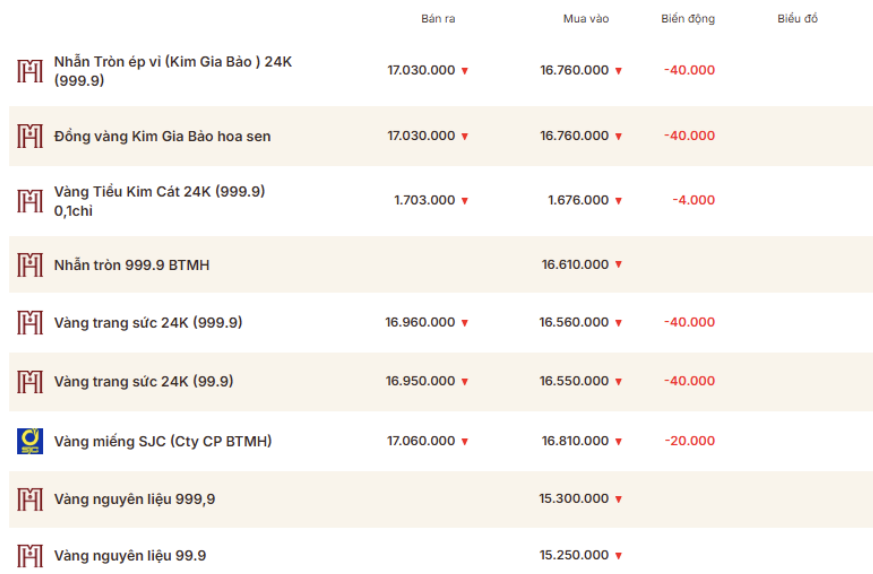Click logo beside Vàng nguyên liệu 99.9
Viewport: 873px width, 574px height.
click(x=30, y=556)
